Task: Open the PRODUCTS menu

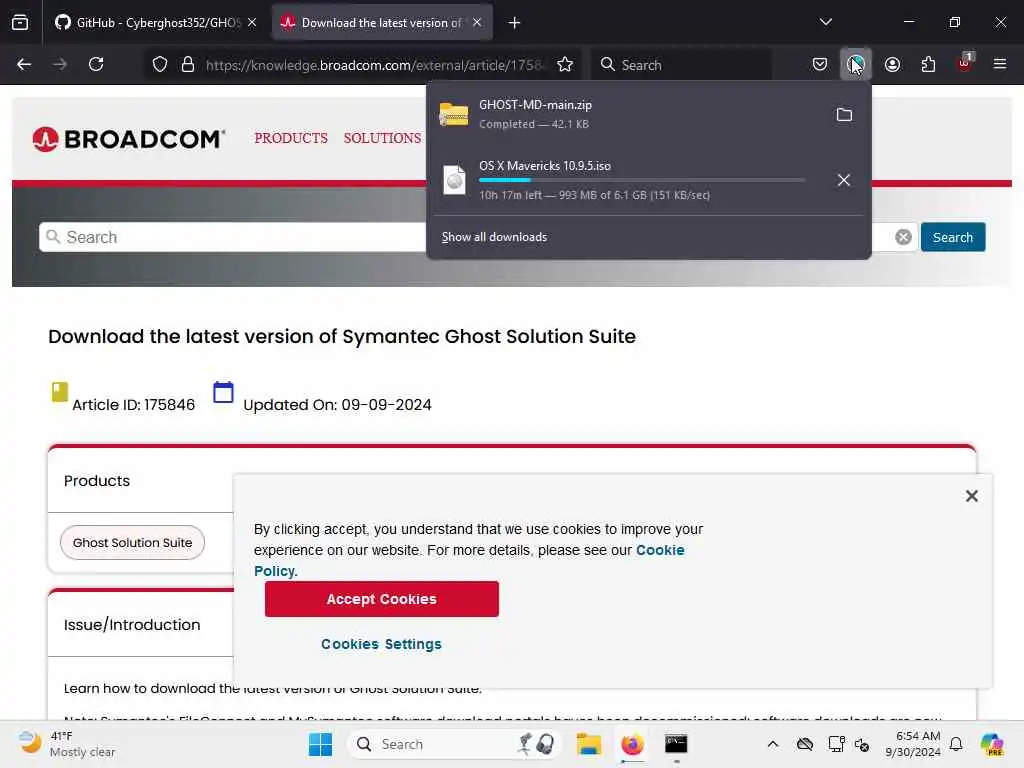Action: tap(291, 138)
